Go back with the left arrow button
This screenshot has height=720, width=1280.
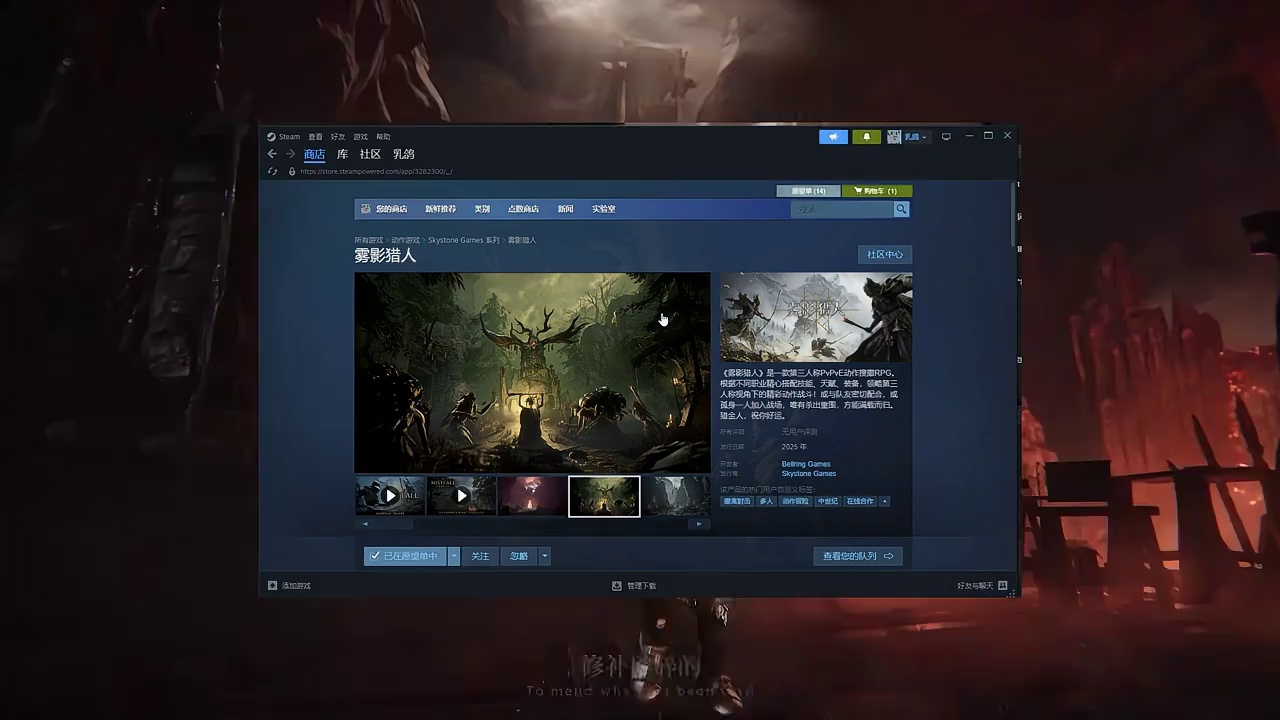pos(272,154)
